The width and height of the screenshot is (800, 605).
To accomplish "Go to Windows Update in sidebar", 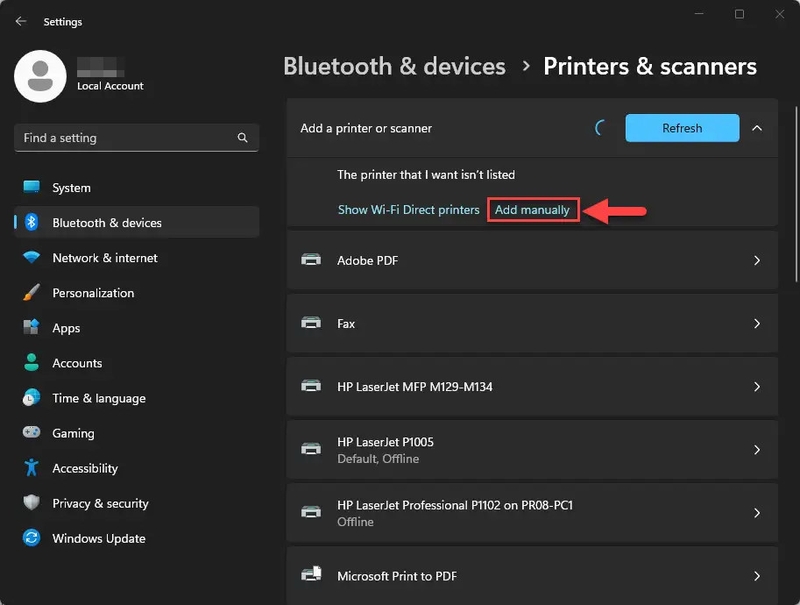I will point(98,538).
